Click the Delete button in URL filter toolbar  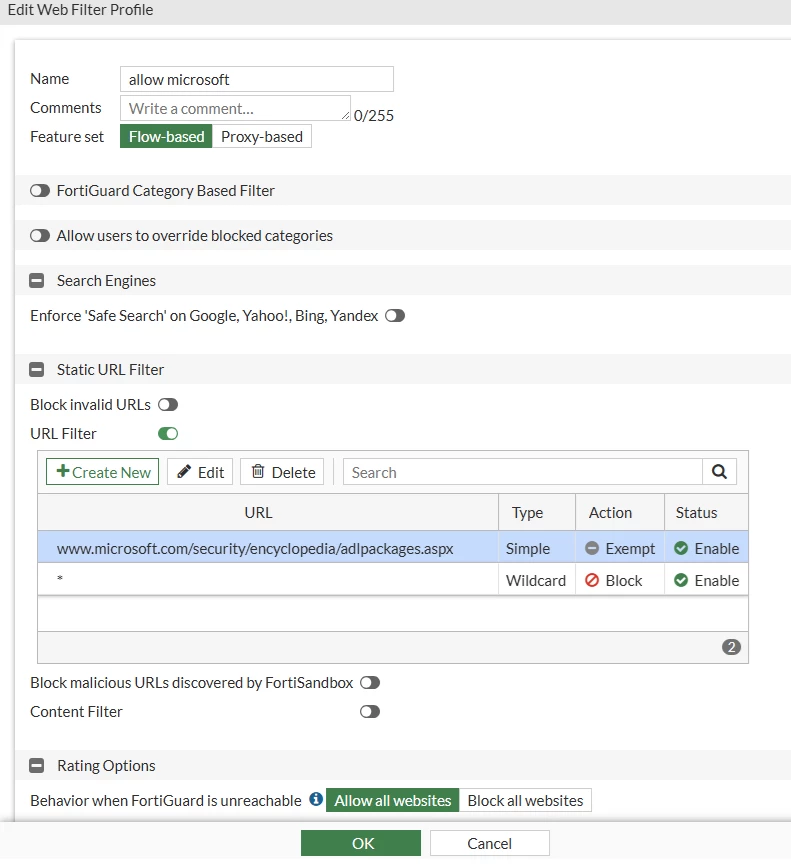click(282, 472)
